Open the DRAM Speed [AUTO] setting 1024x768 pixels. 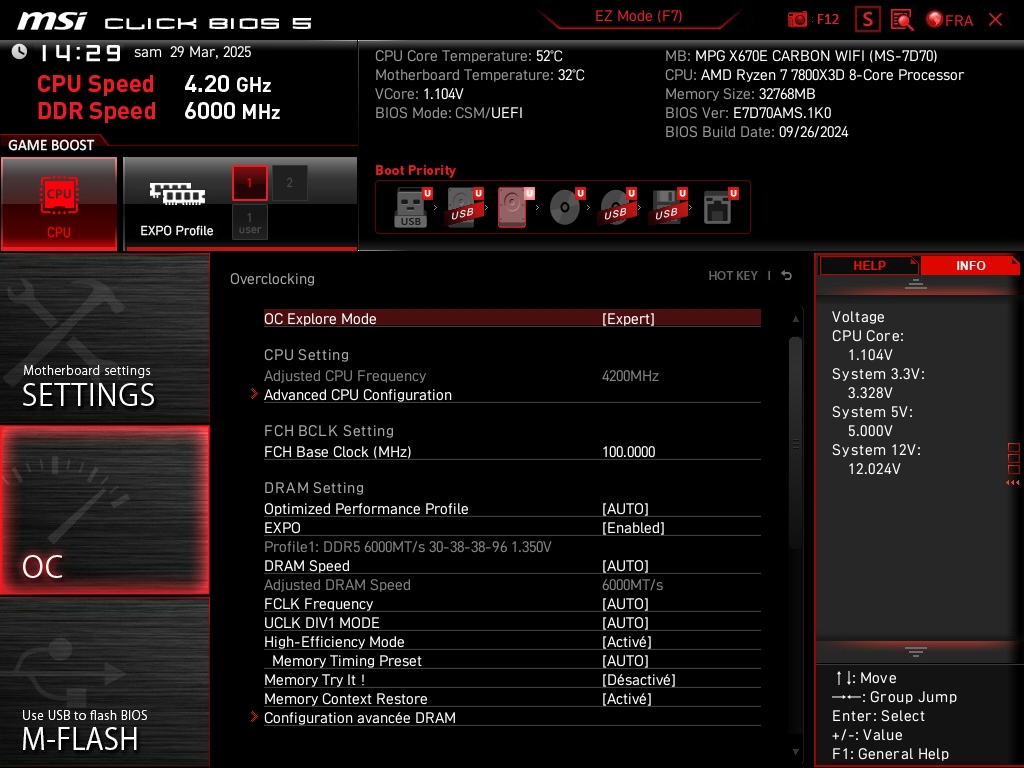pyautogui.click(x=512, y=566)
